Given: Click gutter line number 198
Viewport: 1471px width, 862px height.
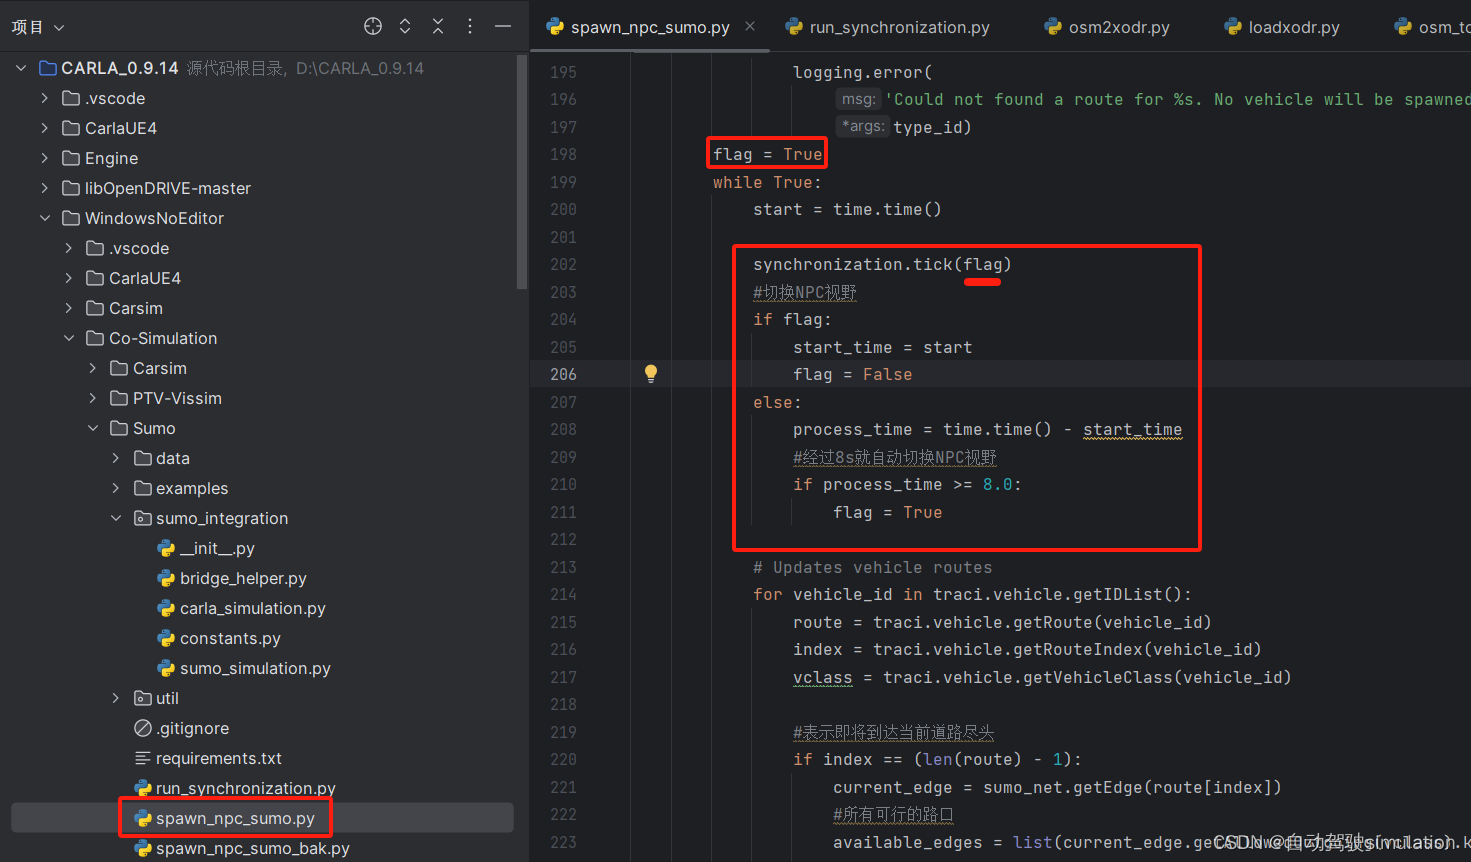Looking at the screenshot, I should [563, 154].
